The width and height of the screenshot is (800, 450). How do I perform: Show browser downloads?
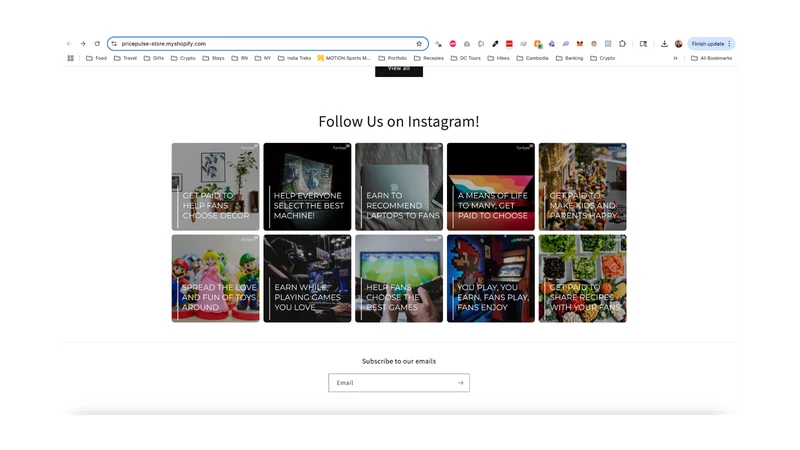pos(664,44)
